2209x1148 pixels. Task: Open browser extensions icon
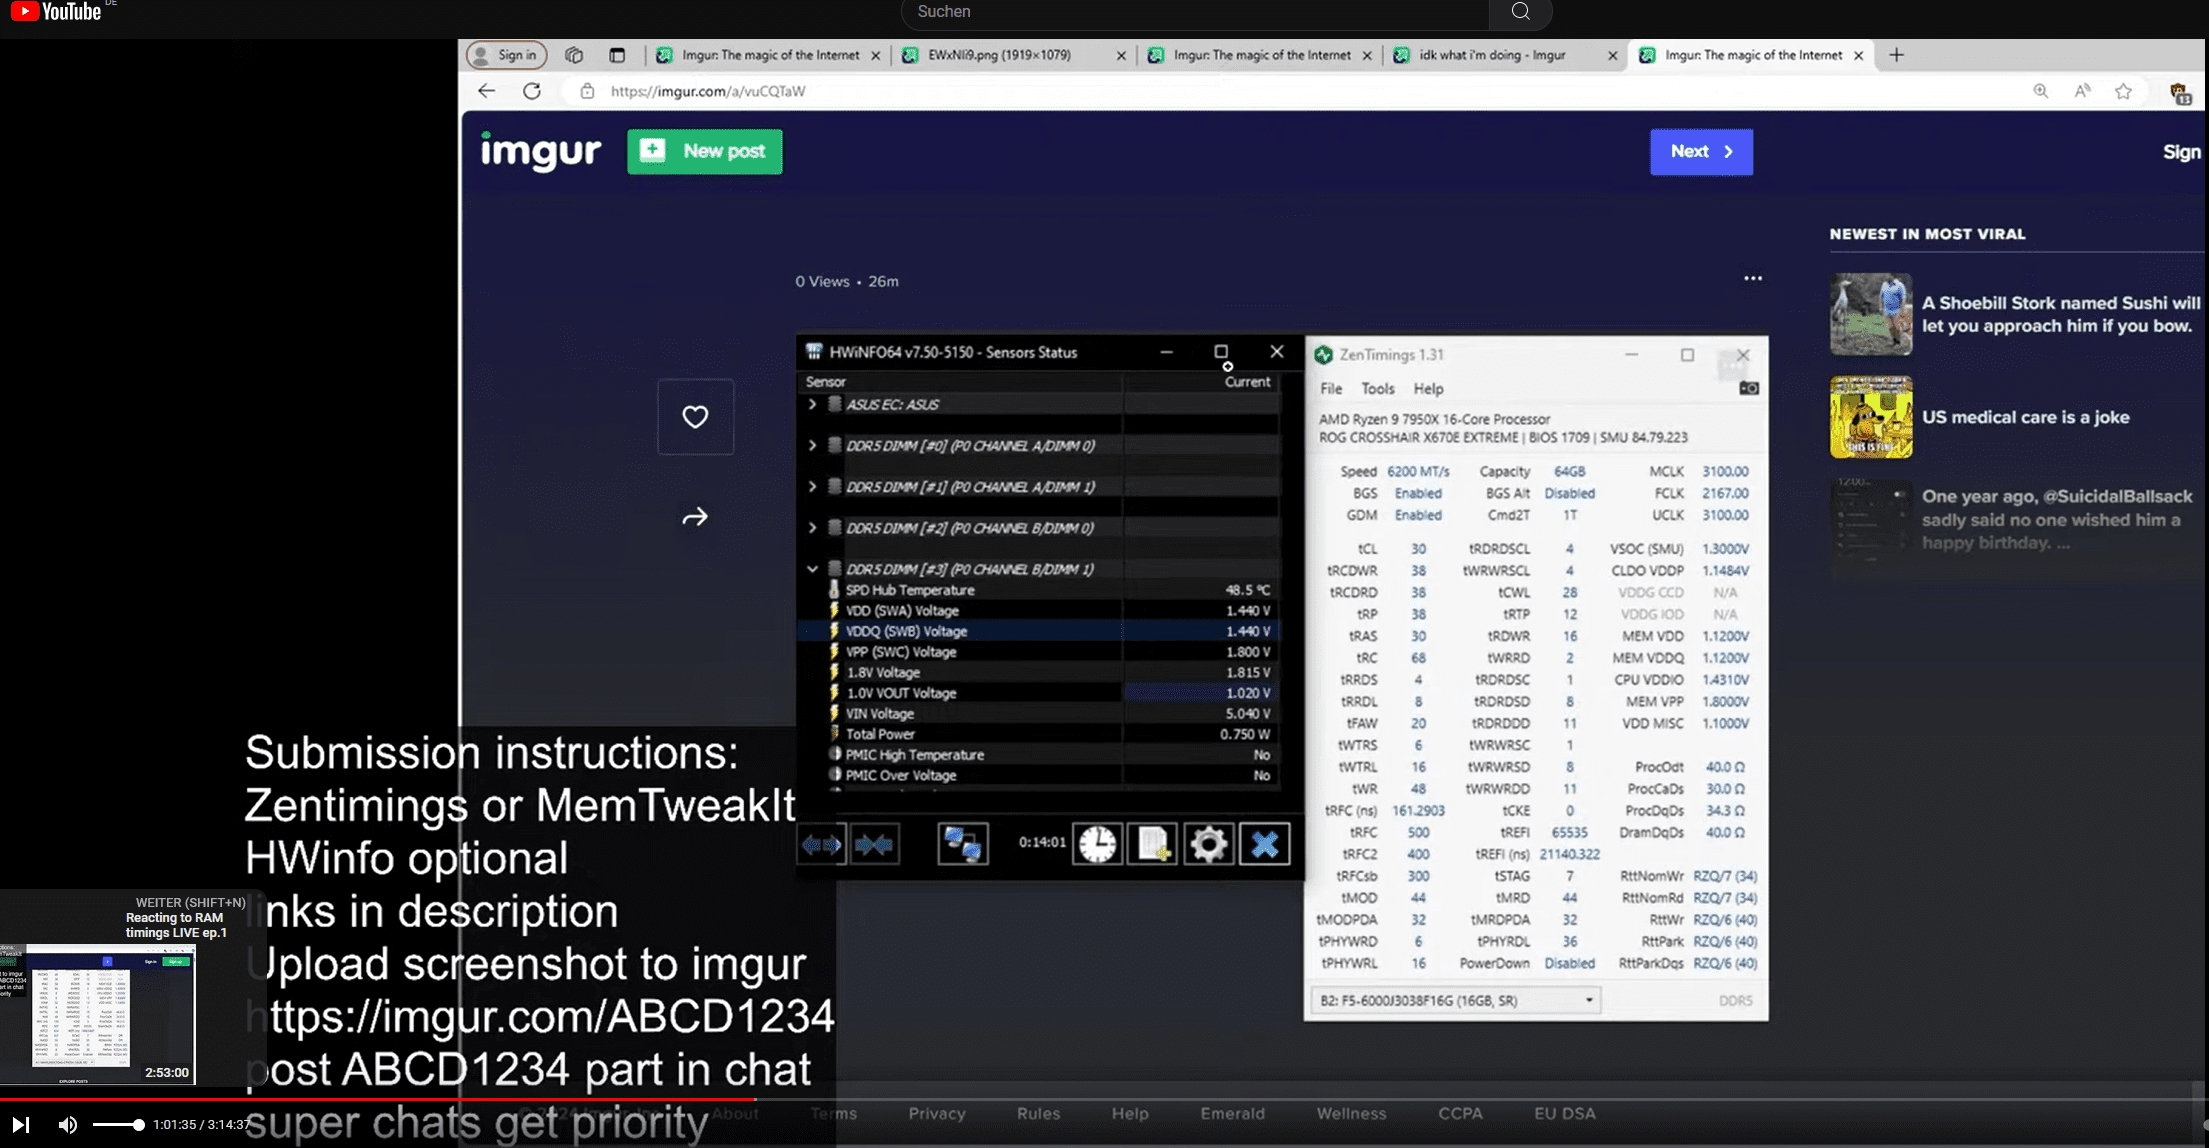(x=2181, y=93)
